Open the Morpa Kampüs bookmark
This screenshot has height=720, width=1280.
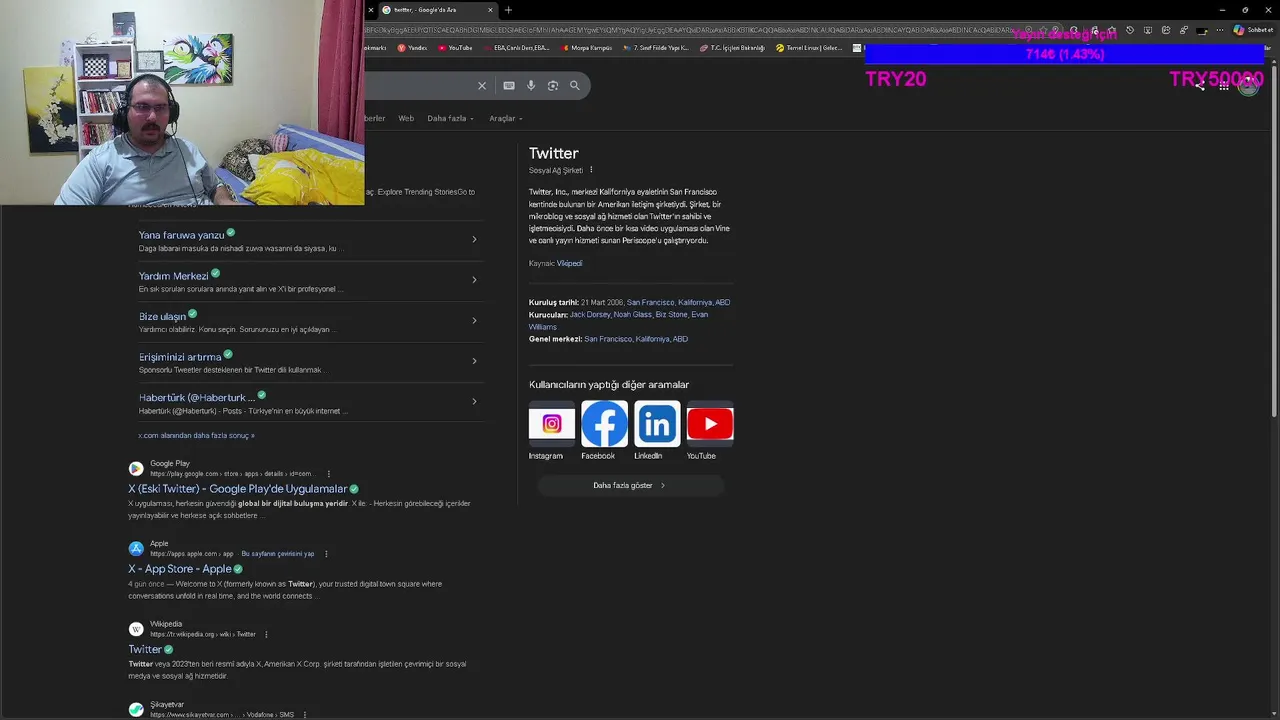[x=587, y=48]
